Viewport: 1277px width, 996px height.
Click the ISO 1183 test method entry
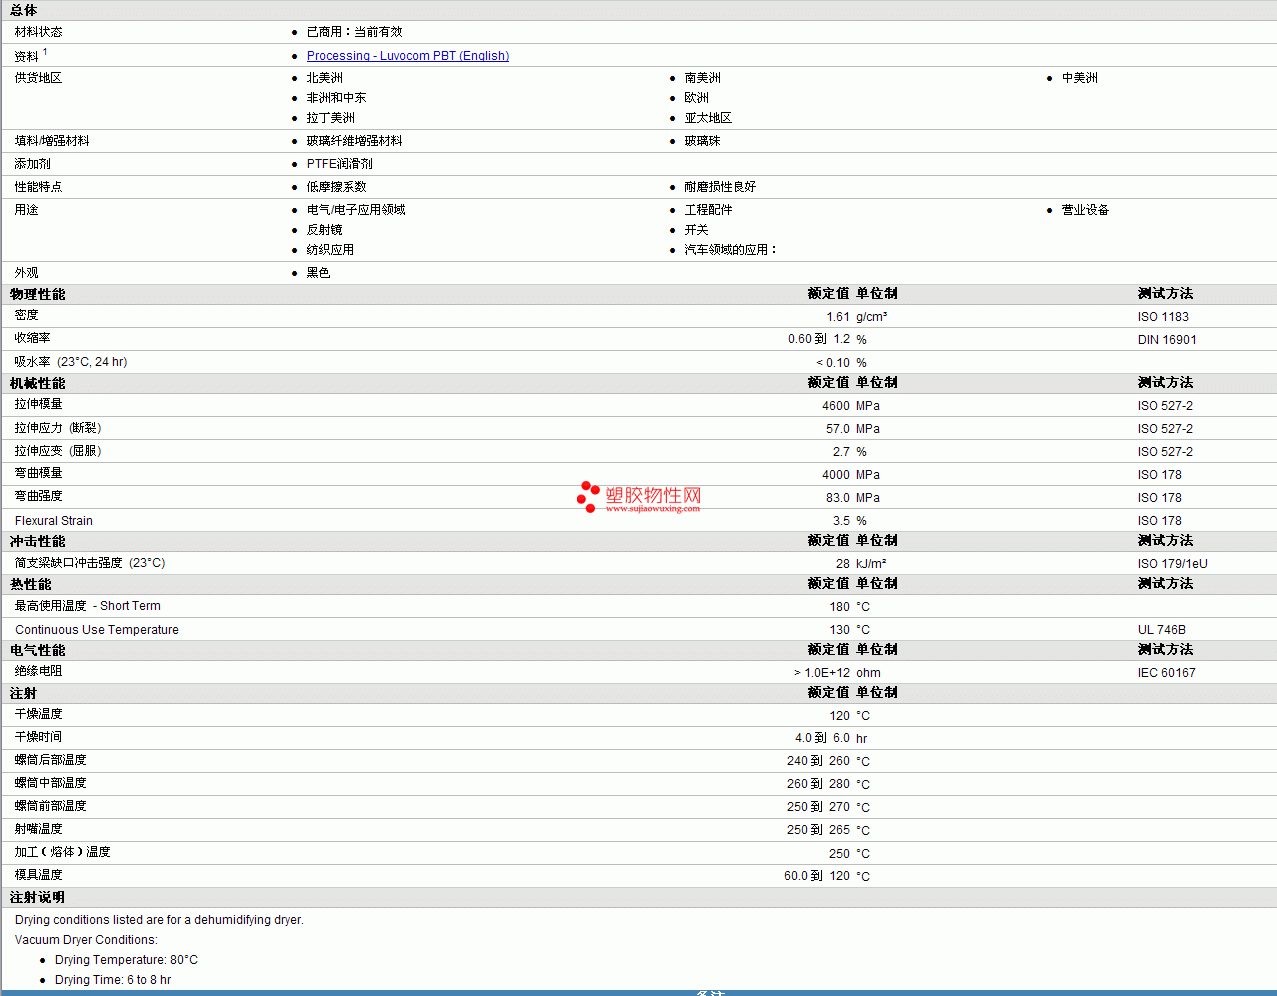1163,317
